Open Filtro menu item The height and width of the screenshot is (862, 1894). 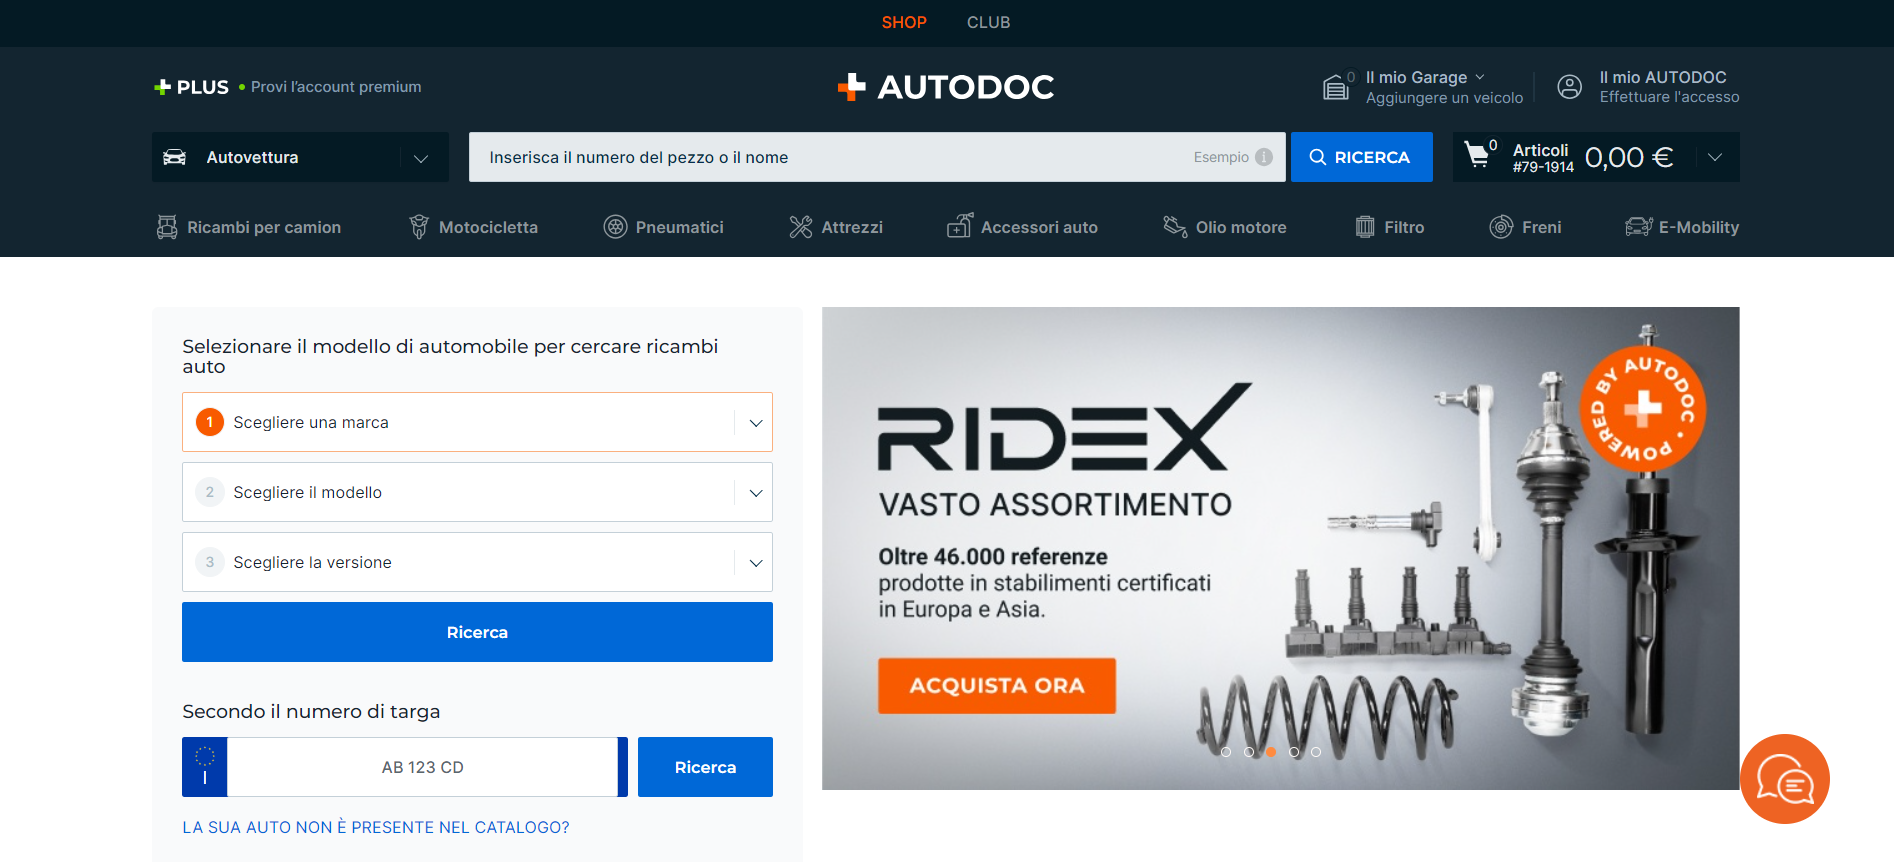point(1390,227)
